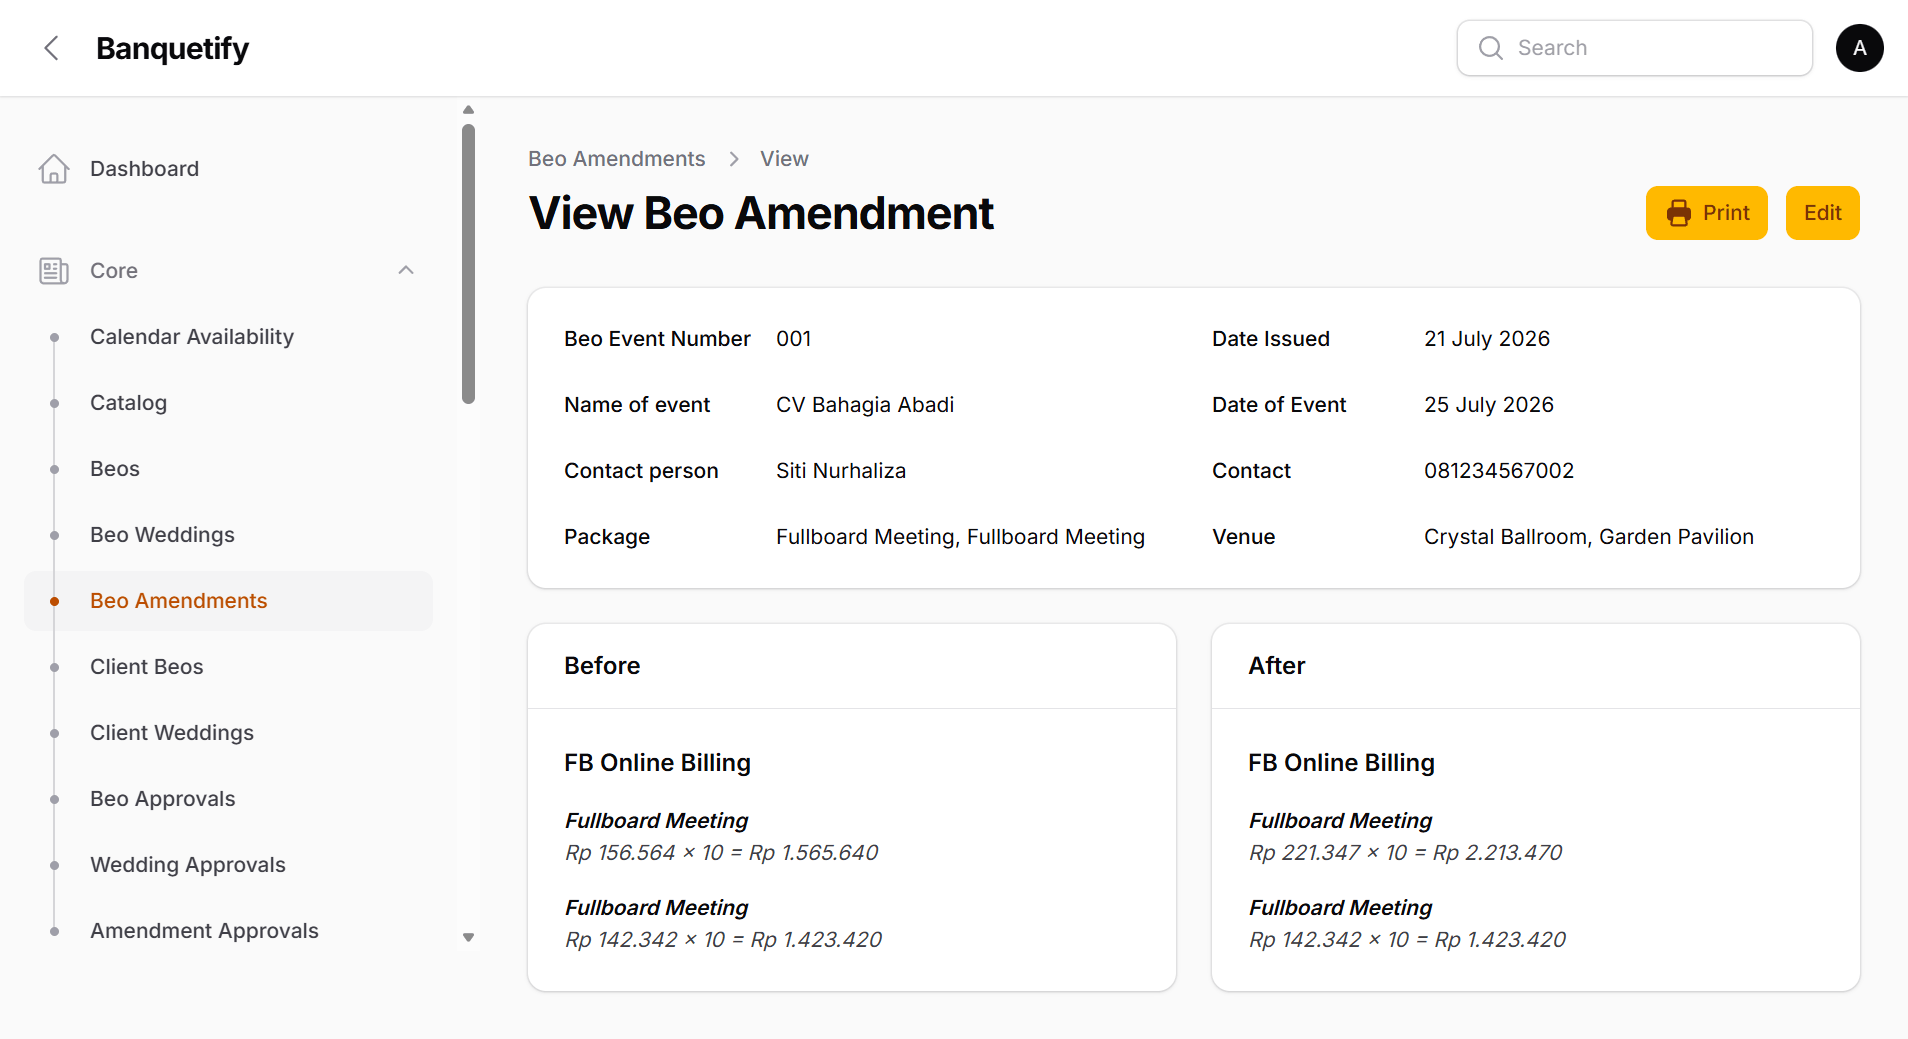Open Wedding Approvals sidebar entry
The height and width of the screenshot is (1039, 1908).
tap(187, 865)
